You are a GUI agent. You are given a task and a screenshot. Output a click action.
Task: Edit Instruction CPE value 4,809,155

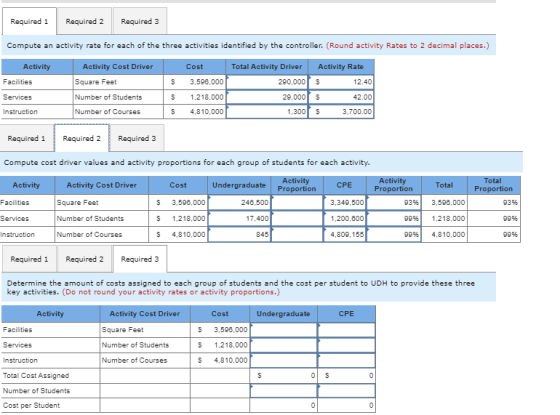pos(345,235)
